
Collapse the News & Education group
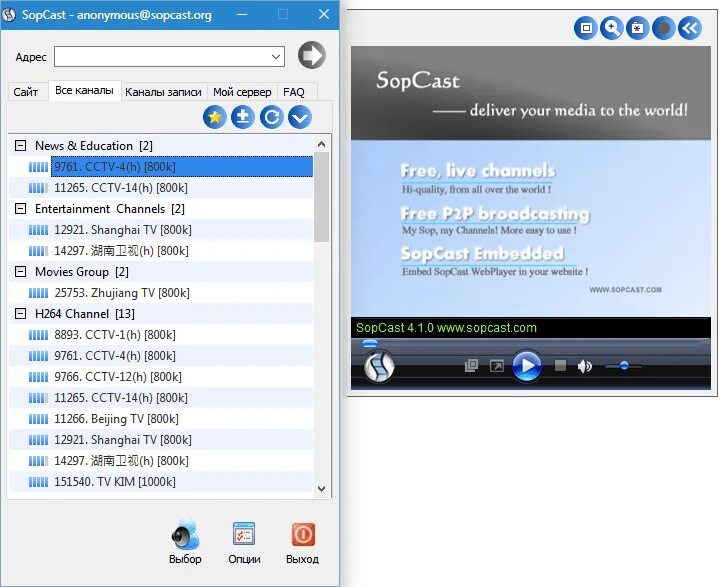click(x=20, y=146)
